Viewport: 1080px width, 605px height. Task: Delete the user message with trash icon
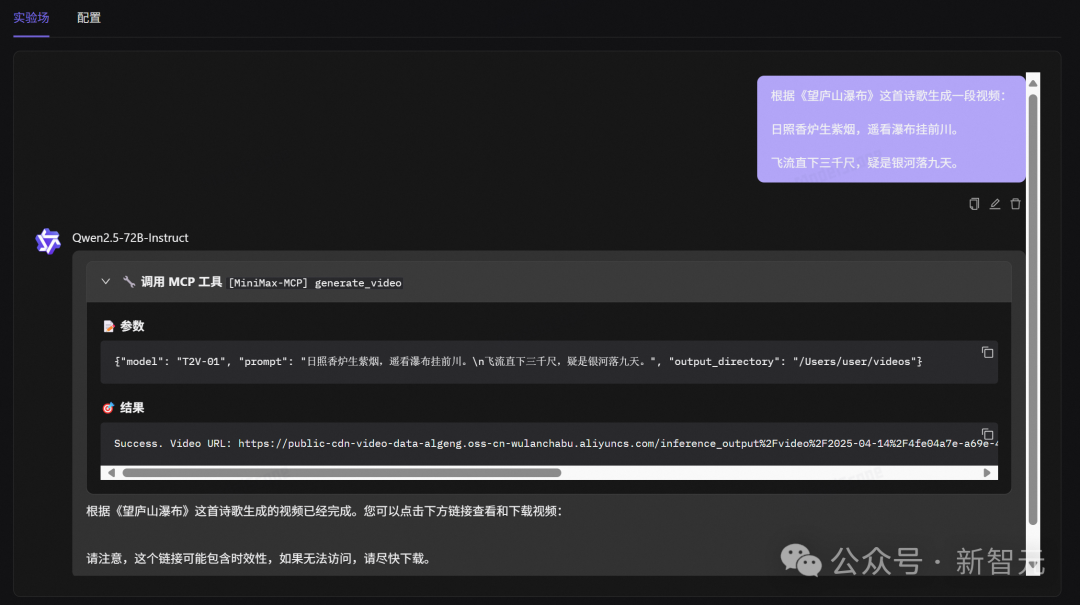(x=1015, y=204)
